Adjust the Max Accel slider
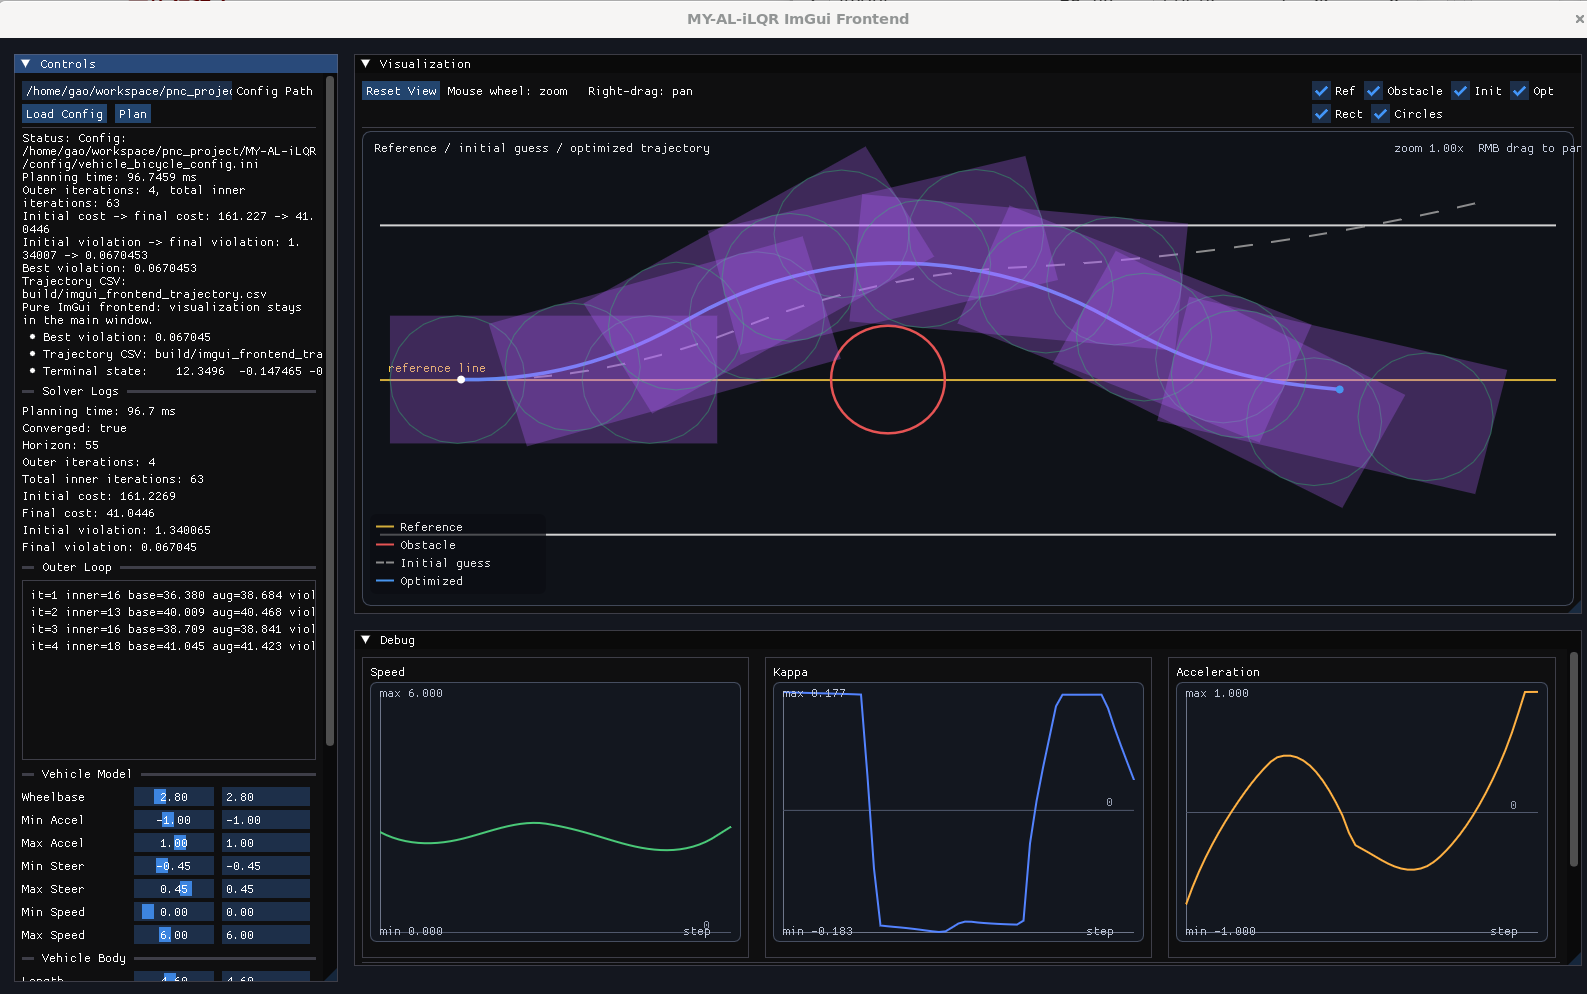This screenshot has height=994, width=1587. tap(174, 843)
